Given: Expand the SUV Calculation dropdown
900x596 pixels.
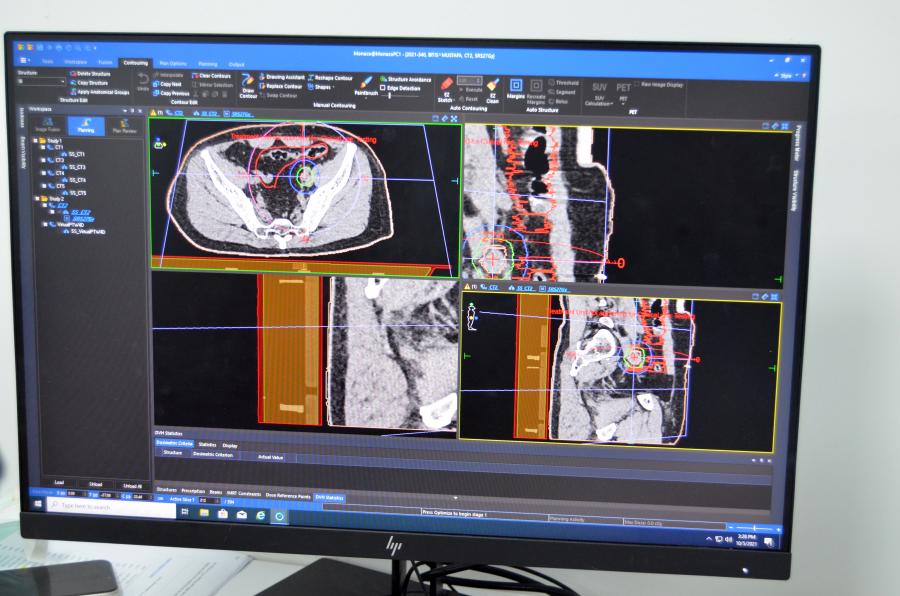Looking at the screenshot, I should point(599,100).
